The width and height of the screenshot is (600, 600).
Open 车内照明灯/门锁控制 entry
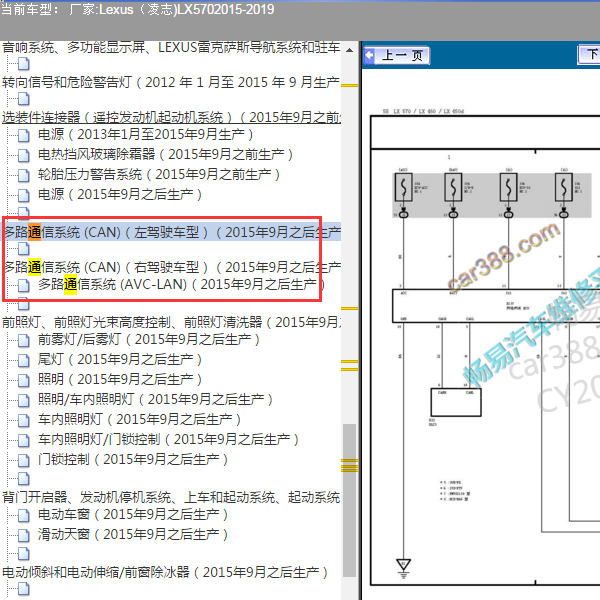168,439
